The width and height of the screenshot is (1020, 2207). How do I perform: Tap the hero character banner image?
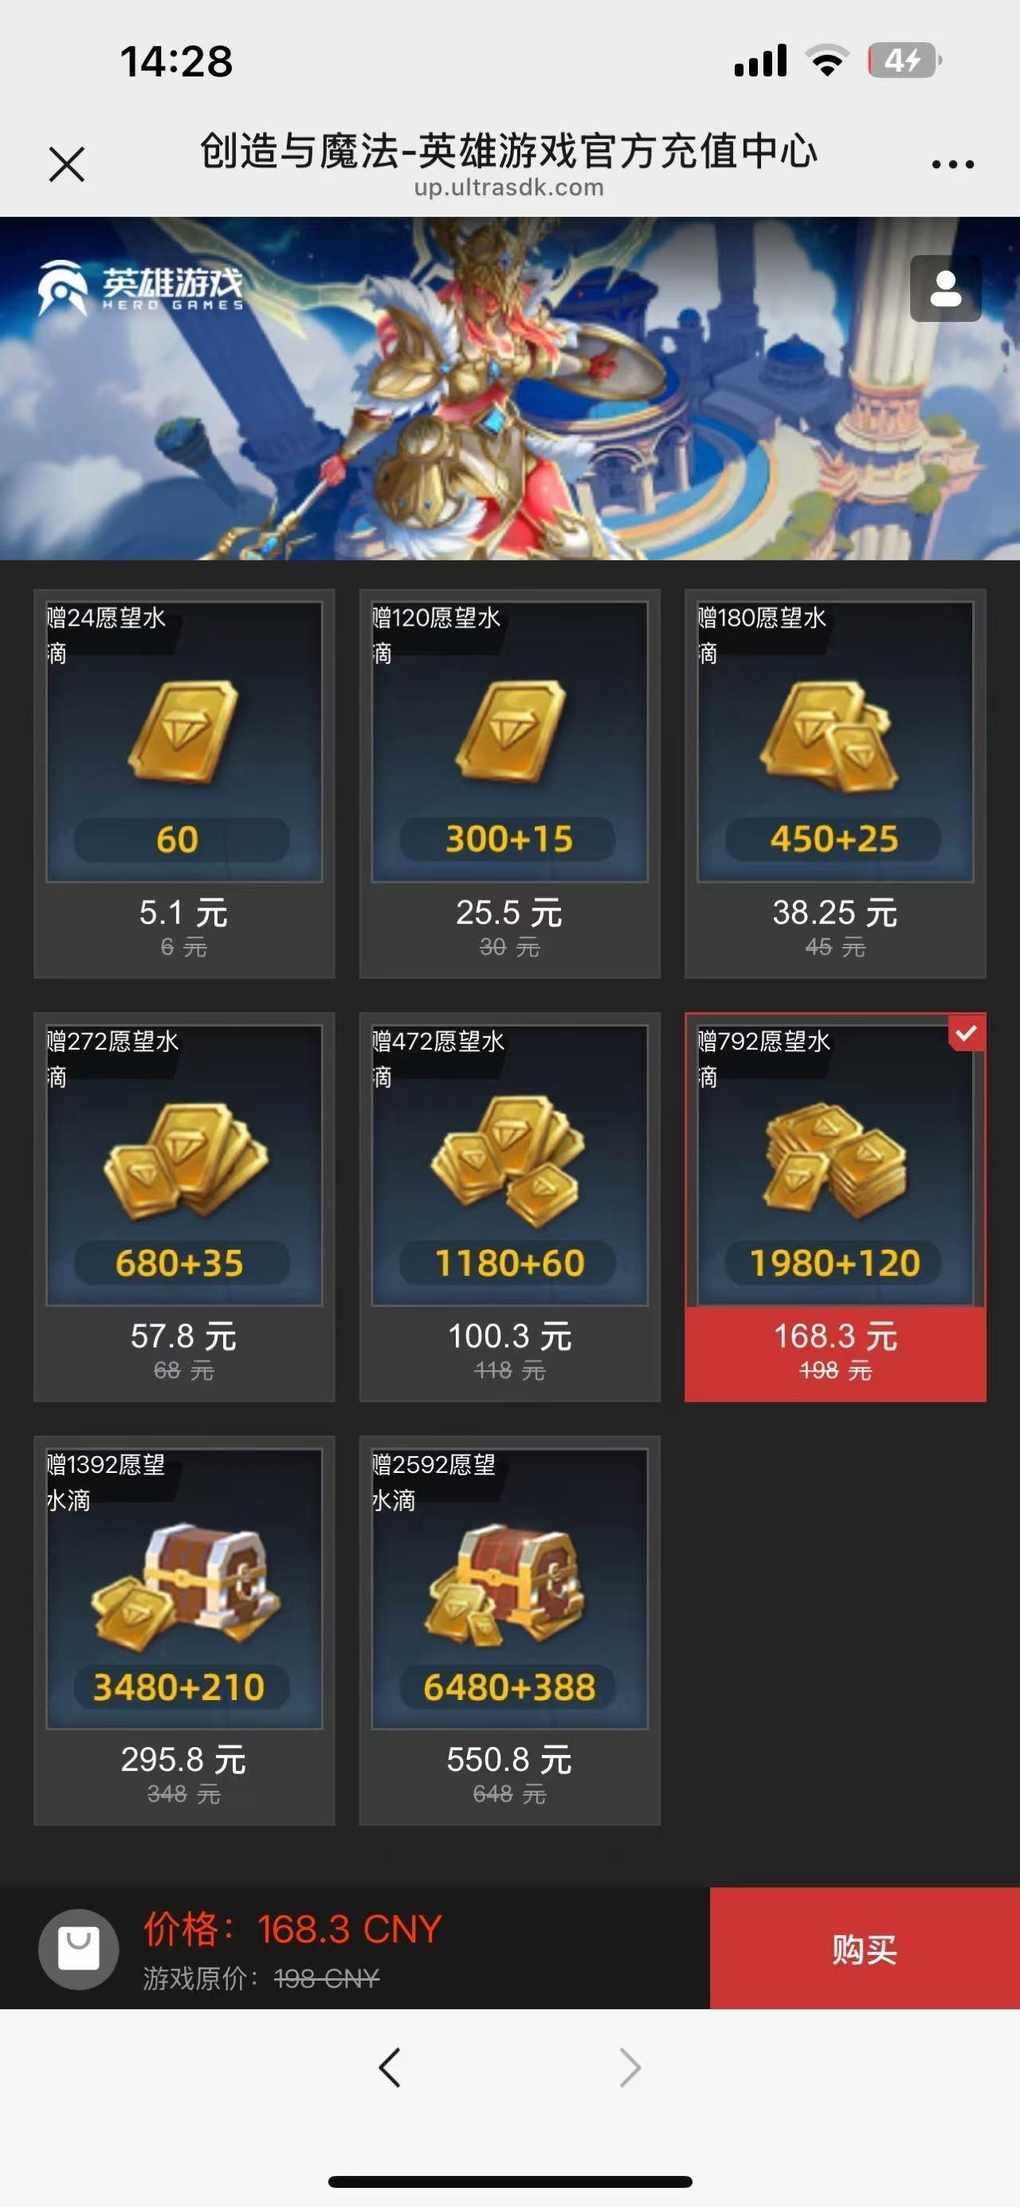pos(510,388)
